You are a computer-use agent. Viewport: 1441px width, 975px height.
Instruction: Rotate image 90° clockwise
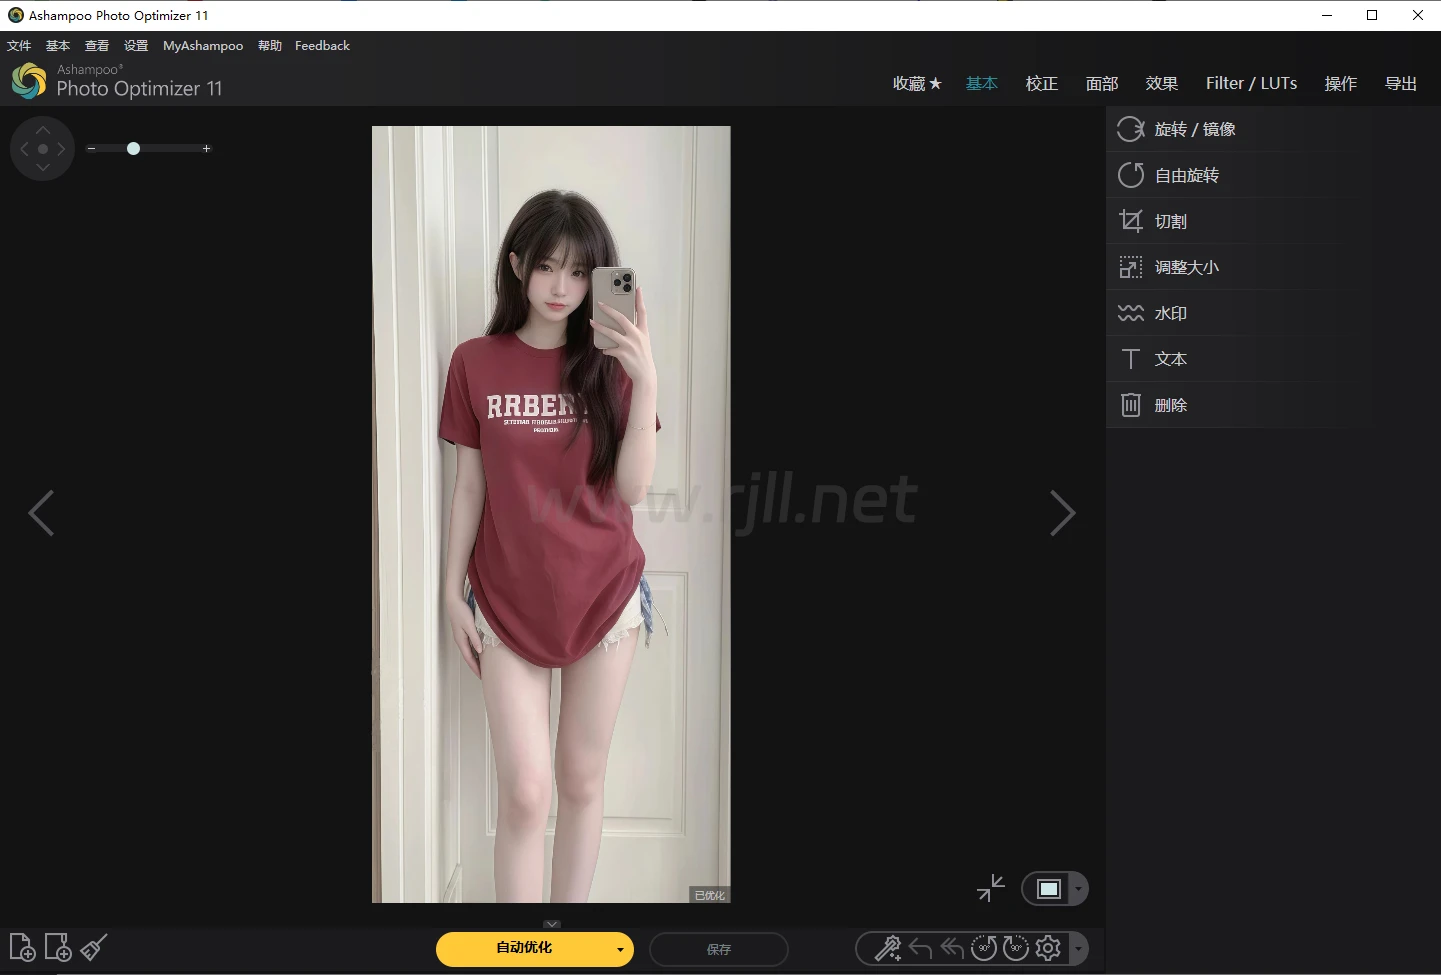point(1016,948)
